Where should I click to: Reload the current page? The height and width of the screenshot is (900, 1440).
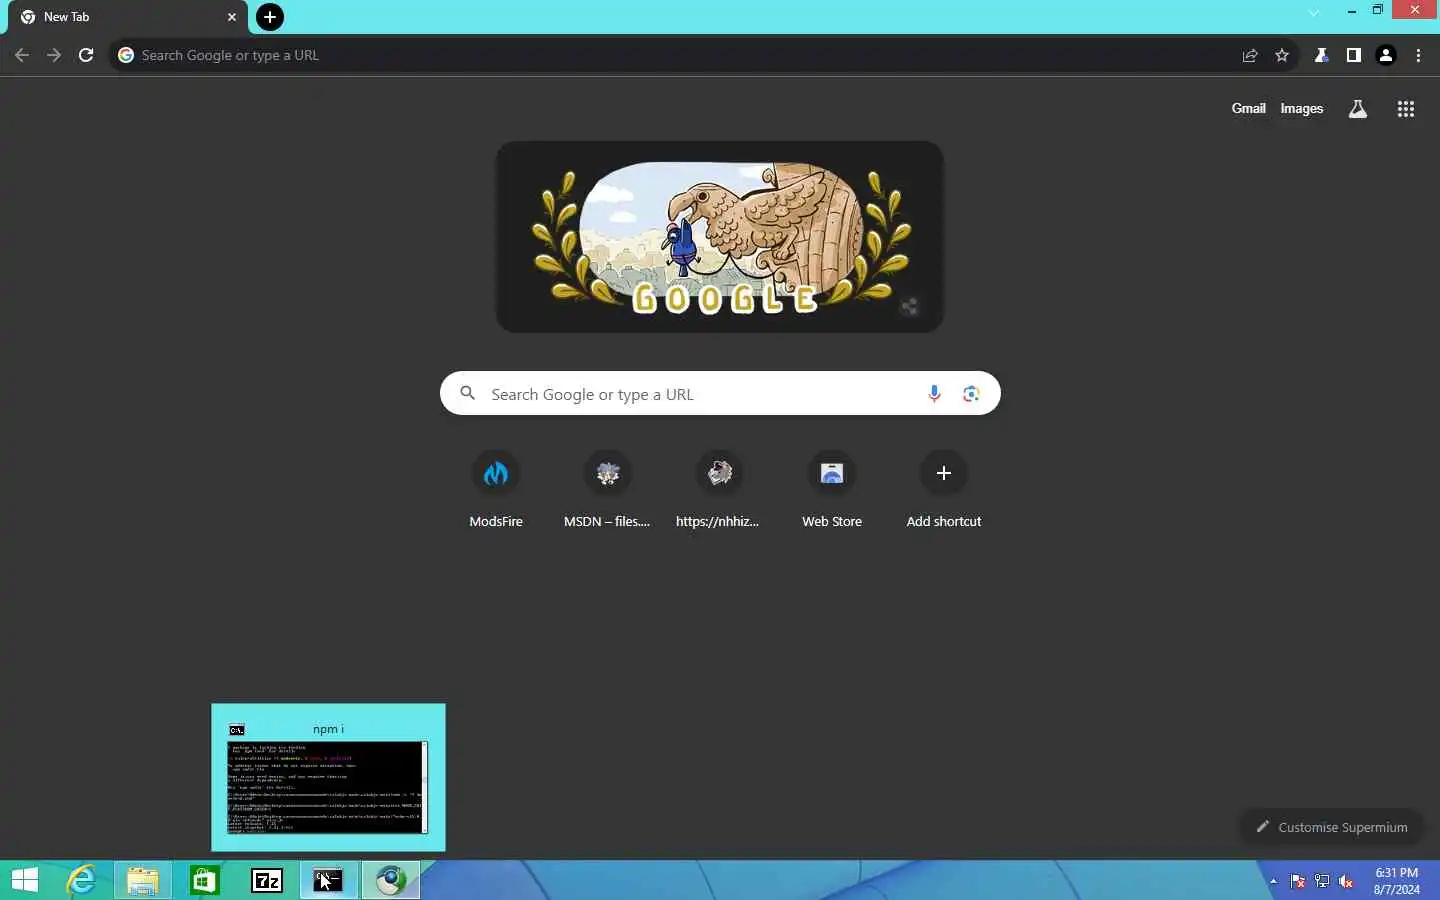point(86,55)
